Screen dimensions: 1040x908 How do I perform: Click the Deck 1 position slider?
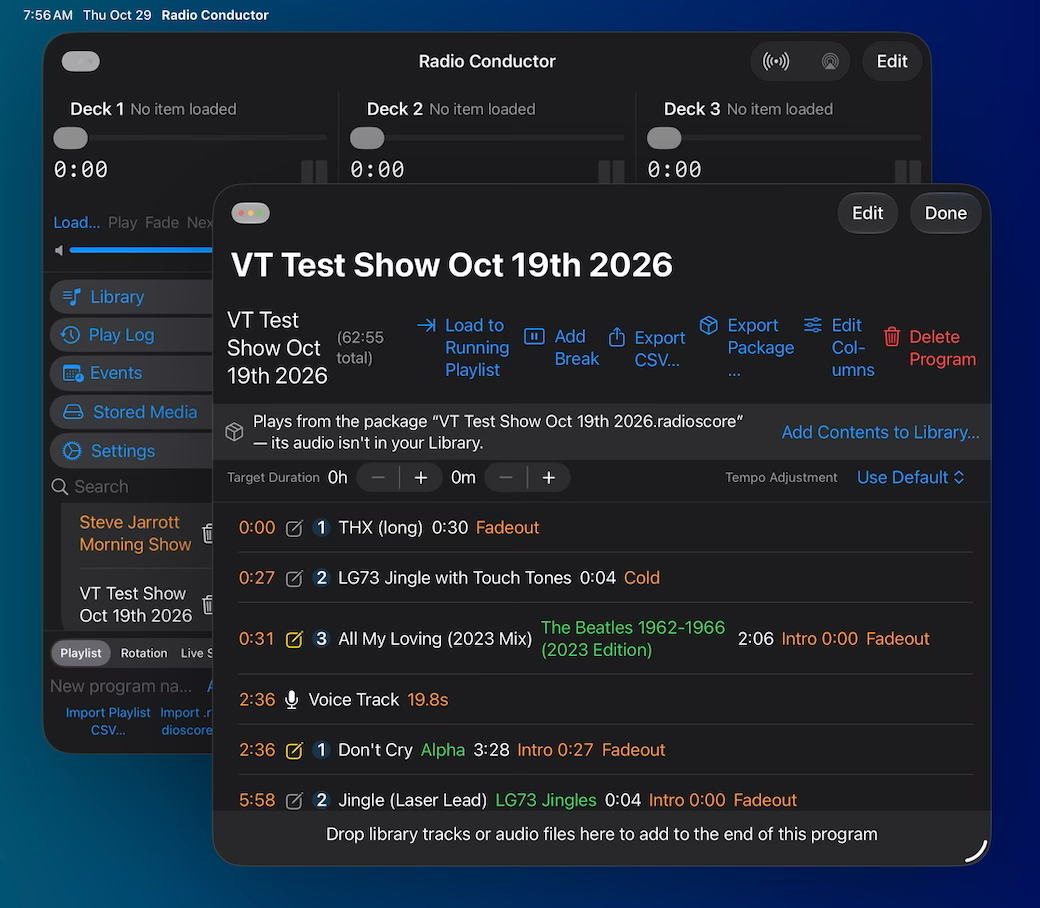tap(190, 138)
